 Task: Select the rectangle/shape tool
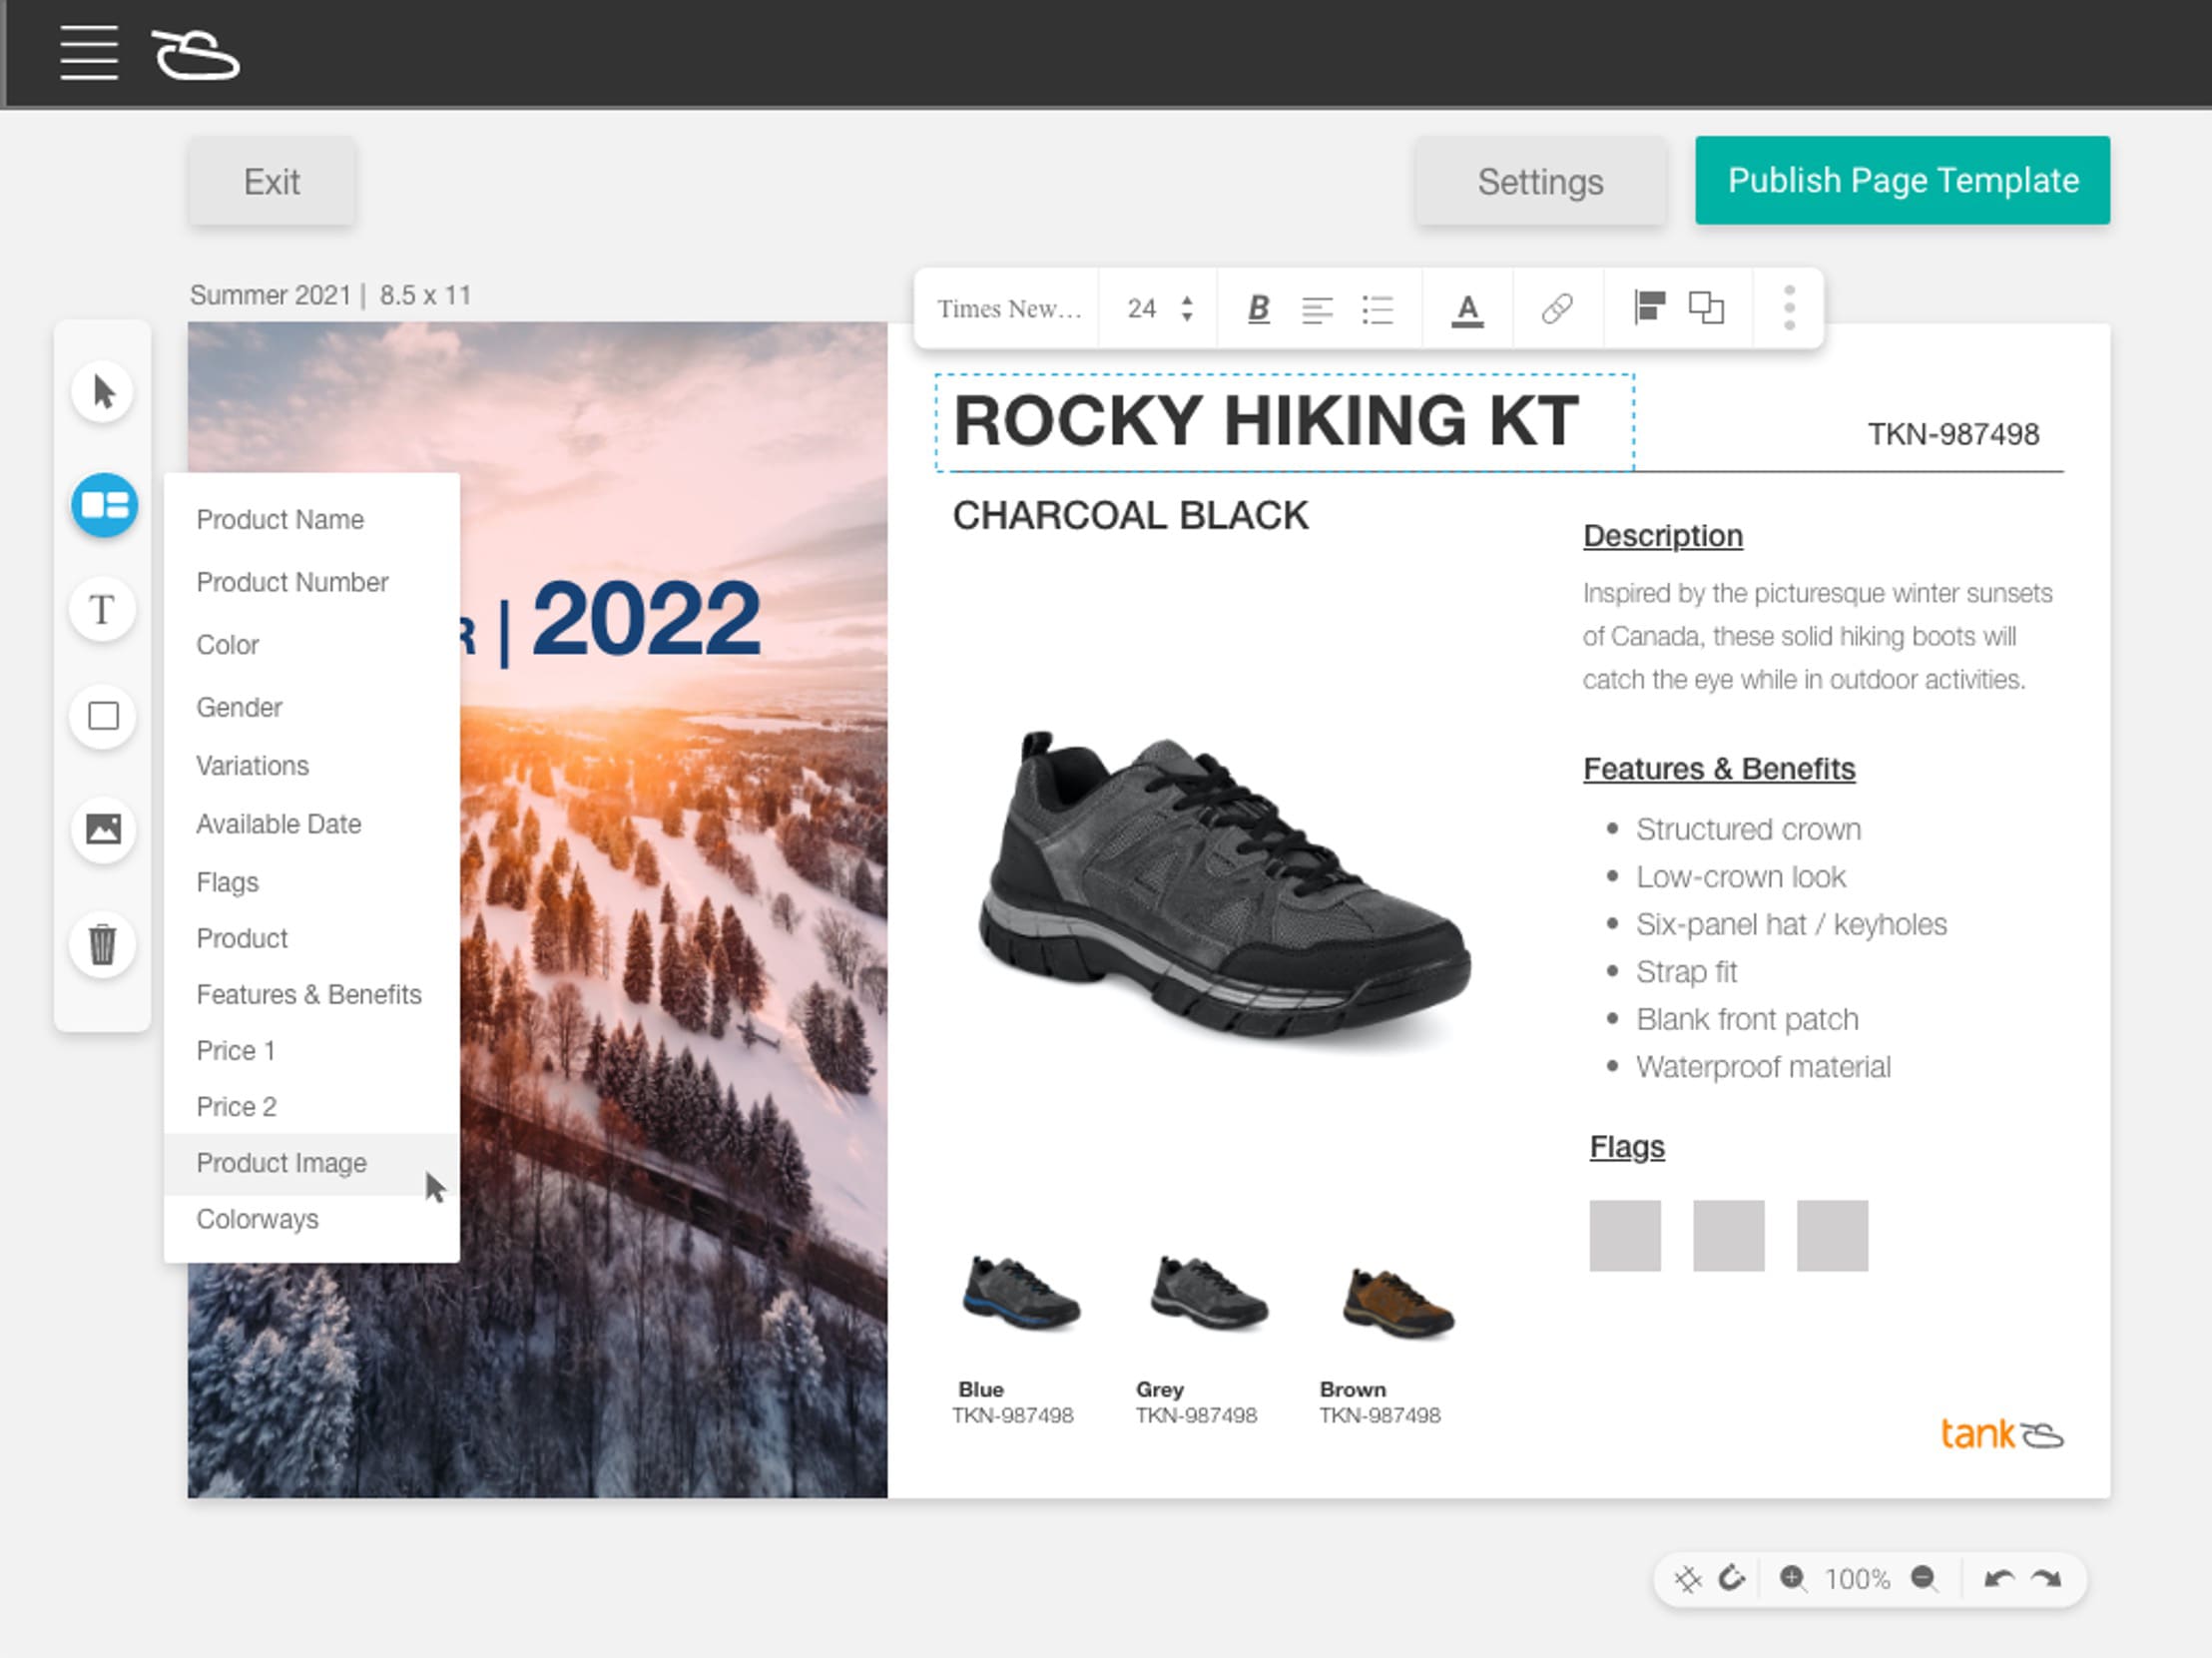(103, 718)
